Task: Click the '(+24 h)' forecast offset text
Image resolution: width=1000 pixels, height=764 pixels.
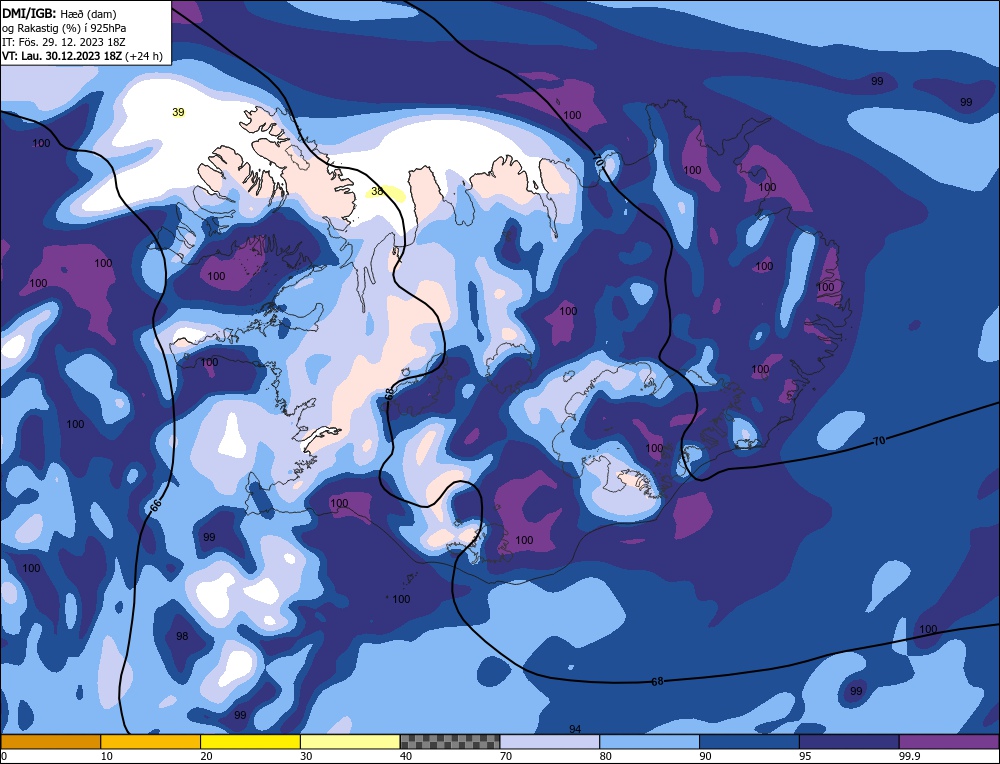Action: point(144,56)
